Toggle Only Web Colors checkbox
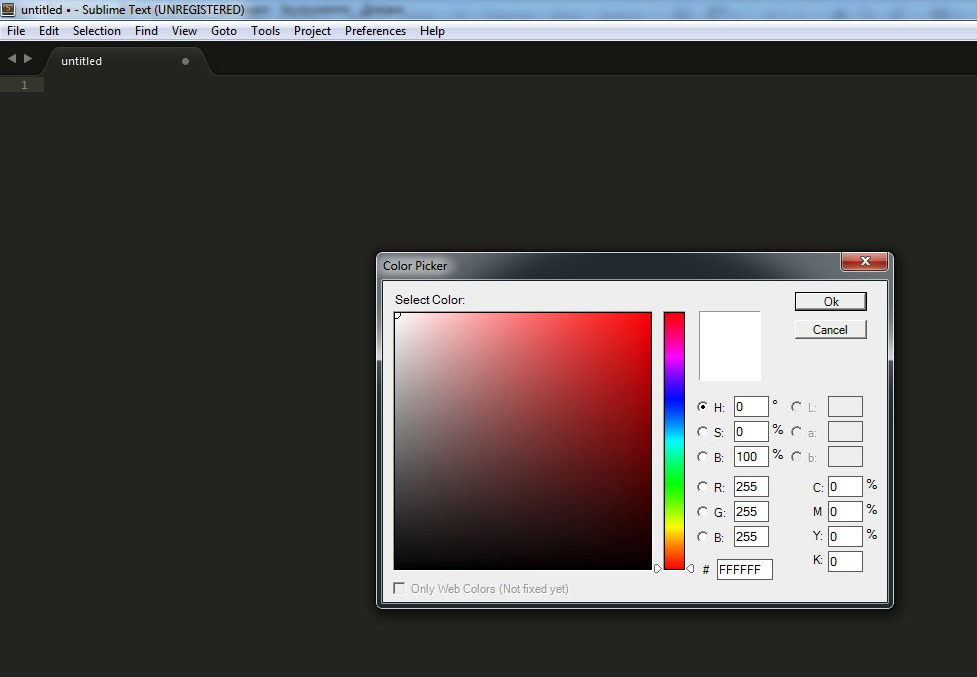The height and width of the screenshot is (677, 977). [x=399, y=588]
